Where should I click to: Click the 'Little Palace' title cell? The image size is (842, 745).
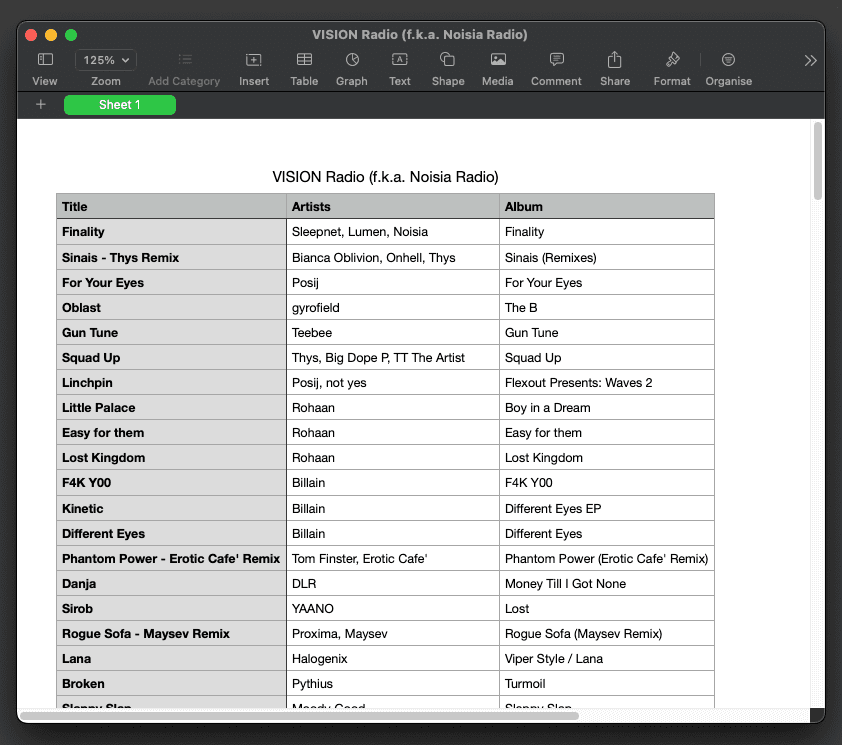click(x=171, y=407)
